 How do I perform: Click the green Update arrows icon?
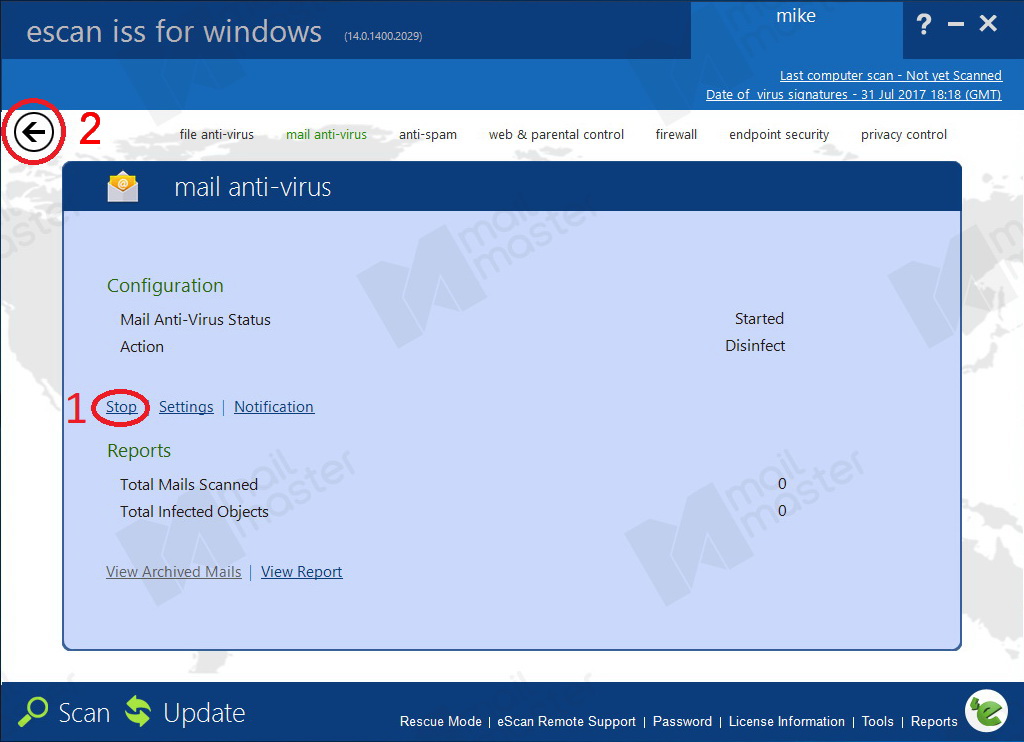pos(138,711)
